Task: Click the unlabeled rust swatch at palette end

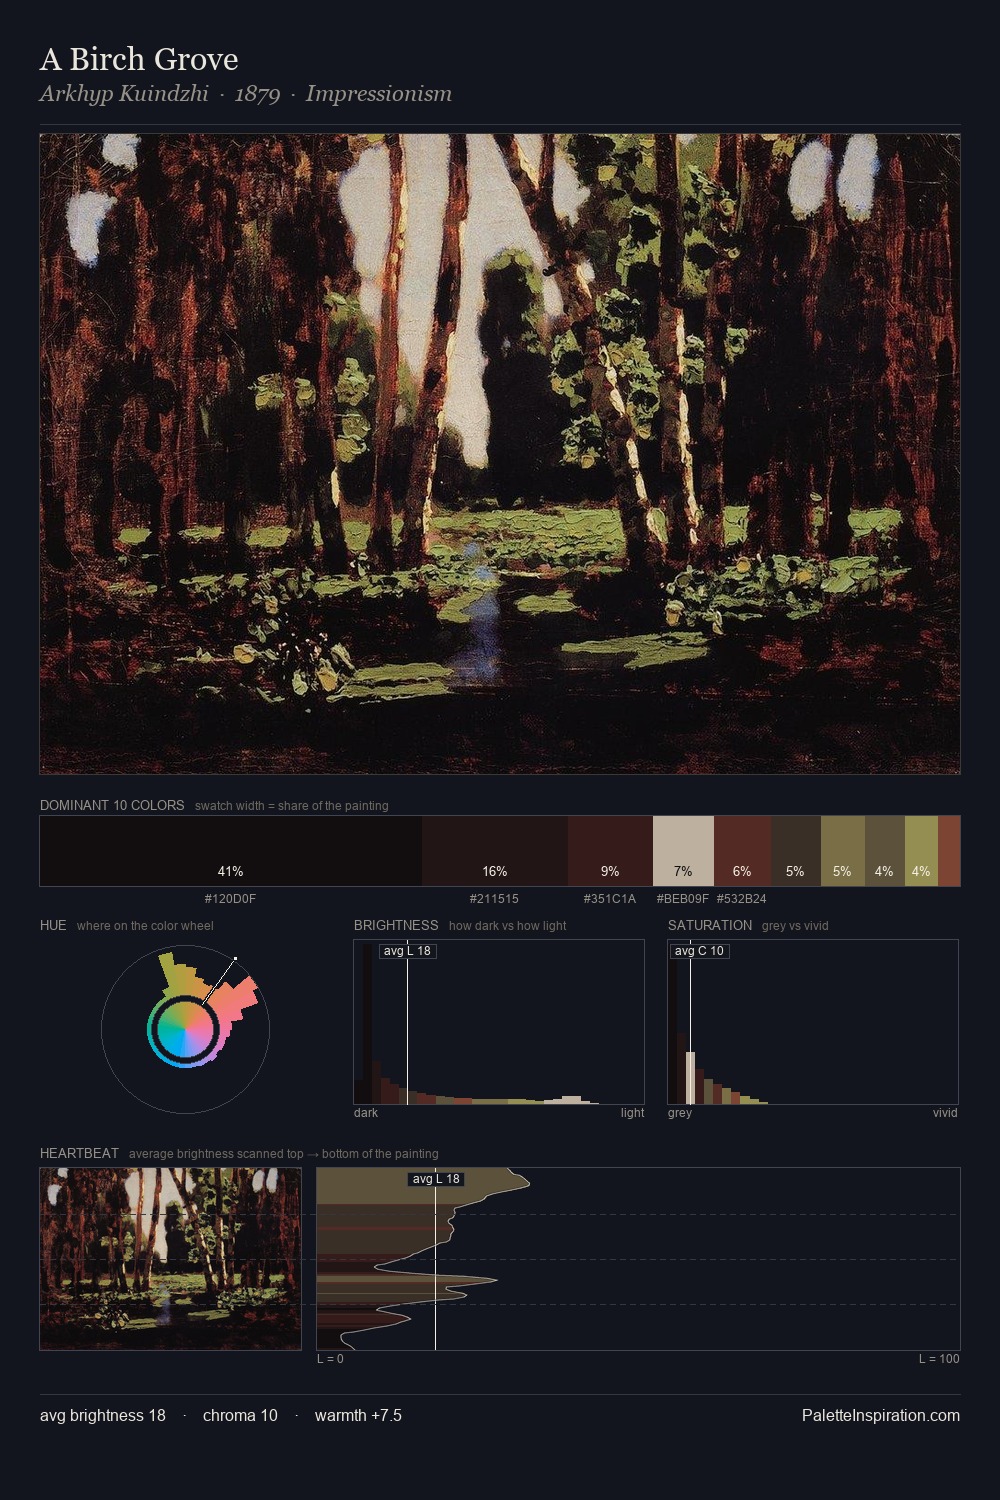Action: 949,851
